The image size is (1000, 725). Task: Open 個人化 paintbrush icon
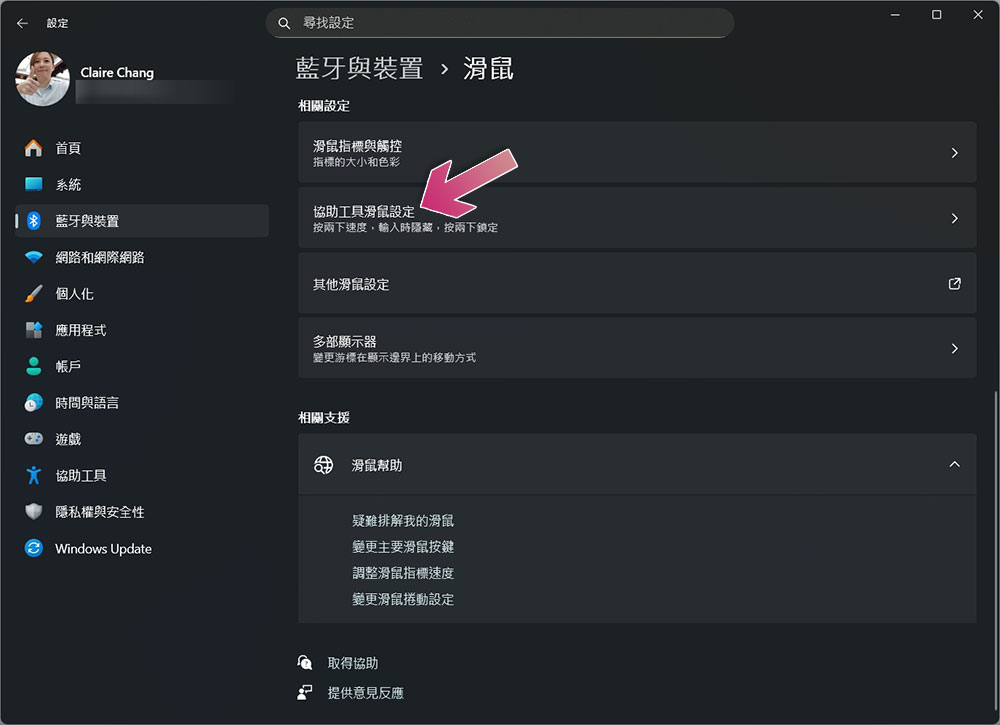click(x=33, y=293)
